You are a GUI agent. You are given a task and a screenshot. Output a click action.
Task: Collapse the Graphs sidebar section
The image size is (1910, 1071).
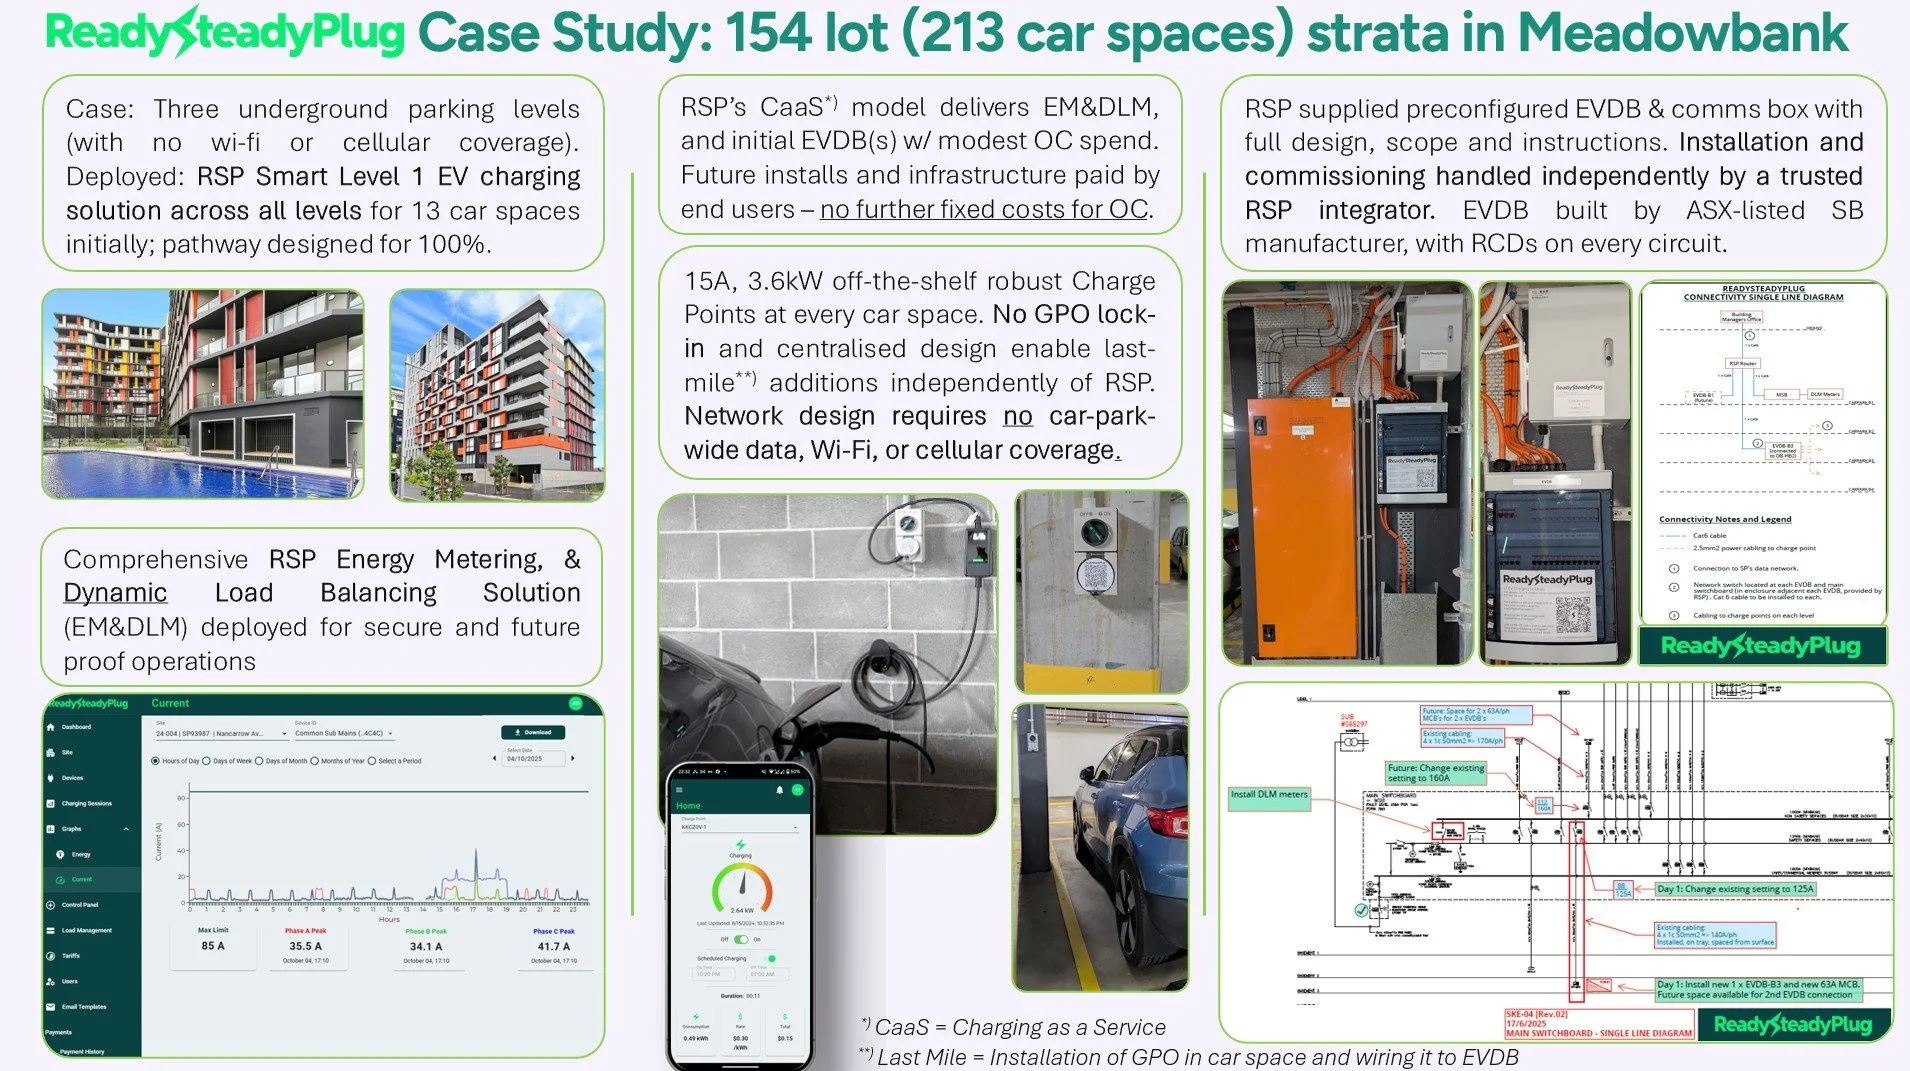(126, 829)
